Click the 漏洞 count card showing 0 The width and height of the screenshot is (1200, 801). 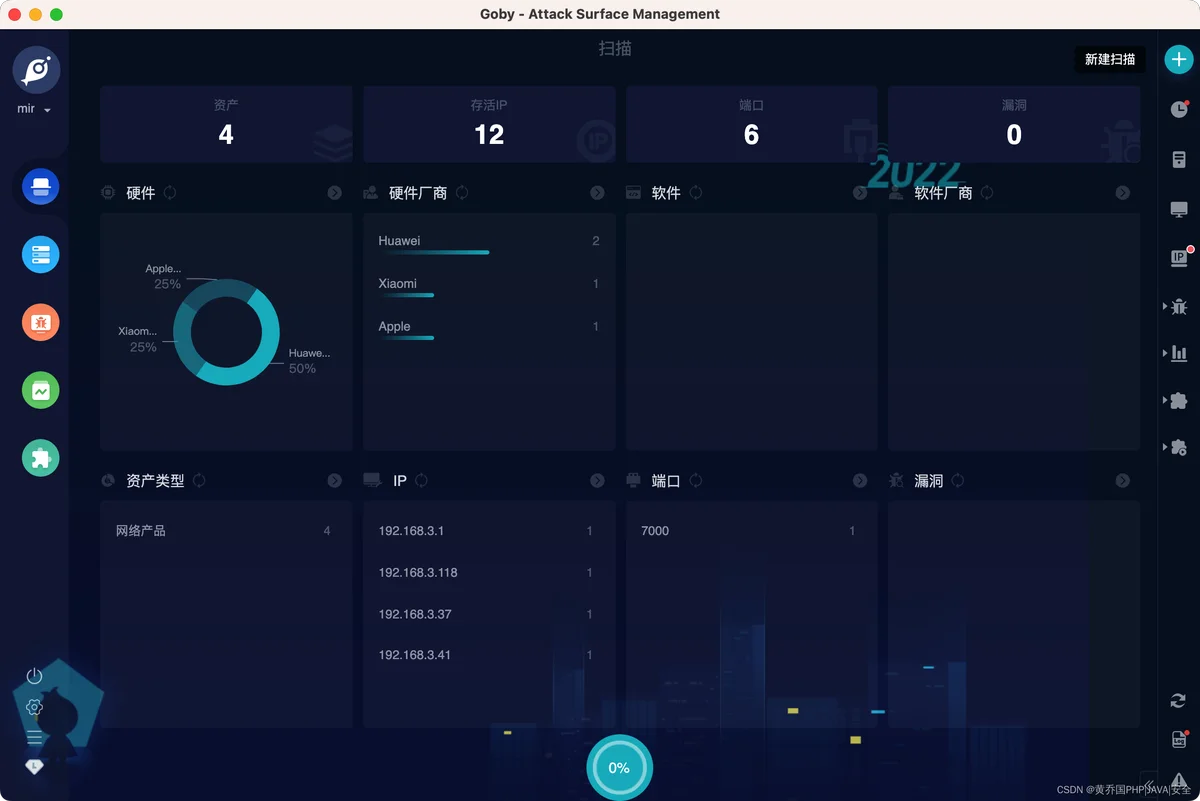point(1014,124)
